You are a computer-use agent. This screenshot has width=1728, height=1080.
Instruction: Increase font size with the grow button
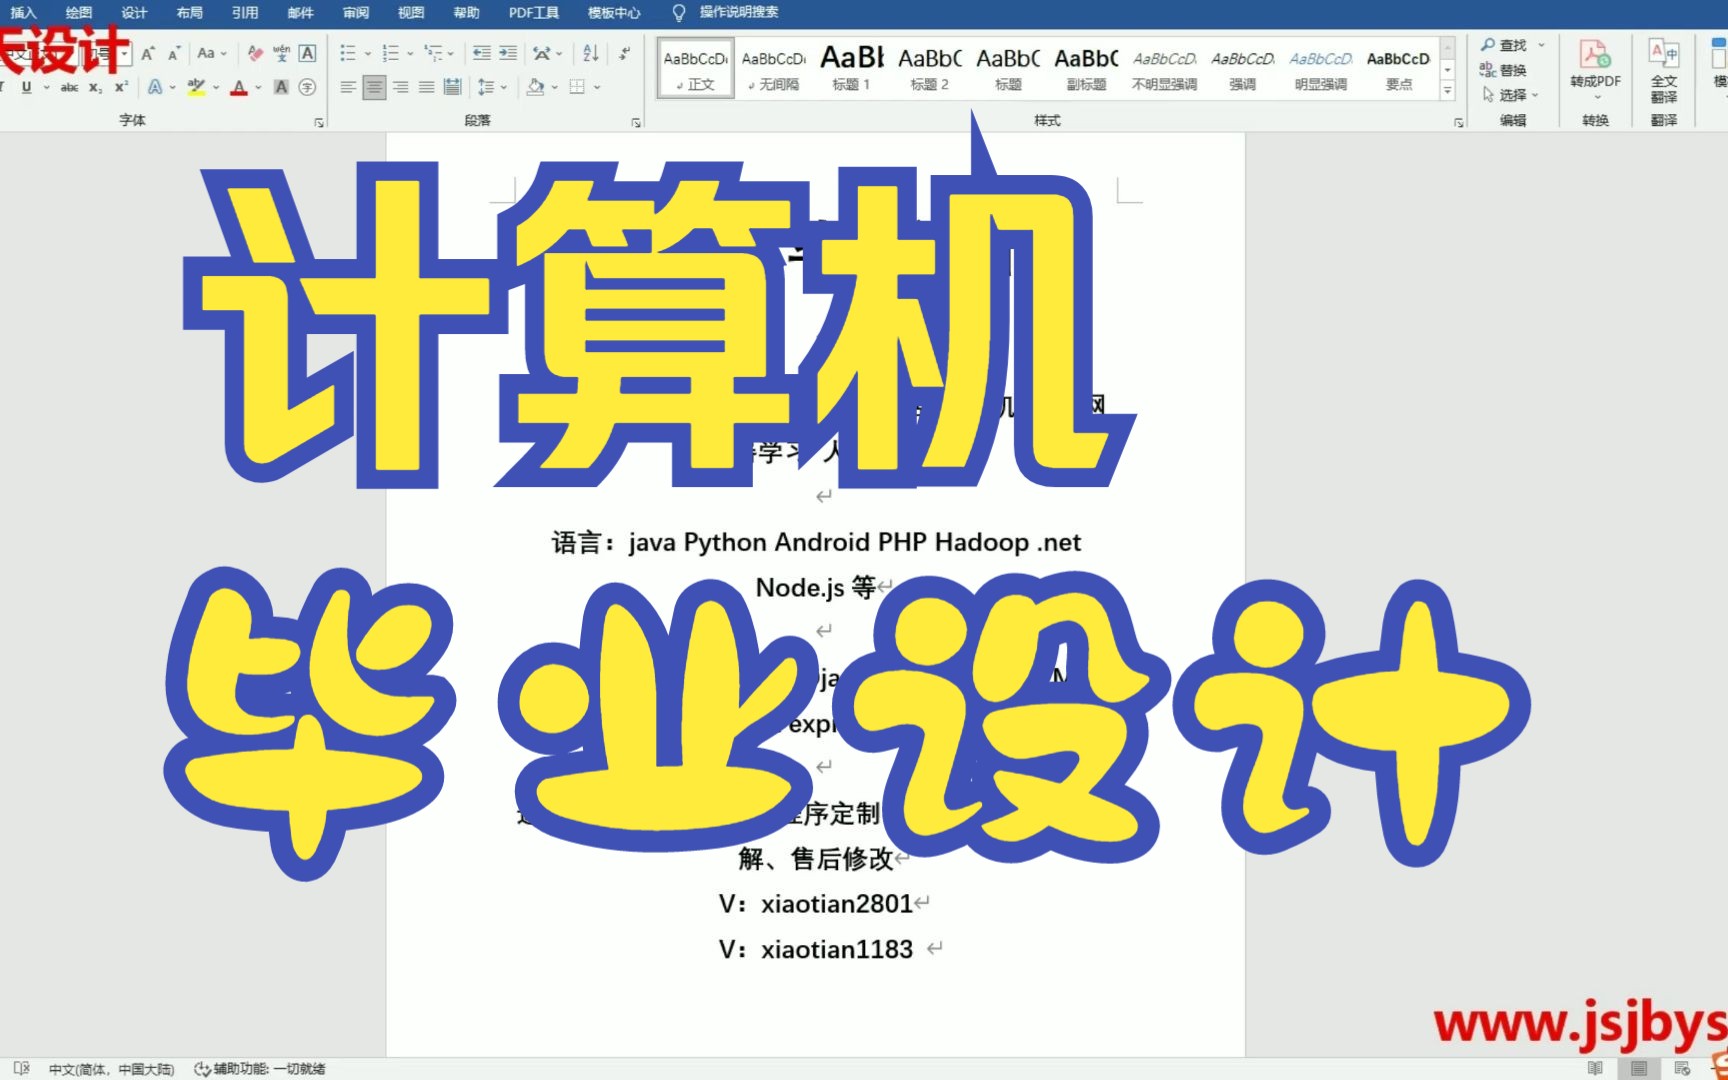148,54
